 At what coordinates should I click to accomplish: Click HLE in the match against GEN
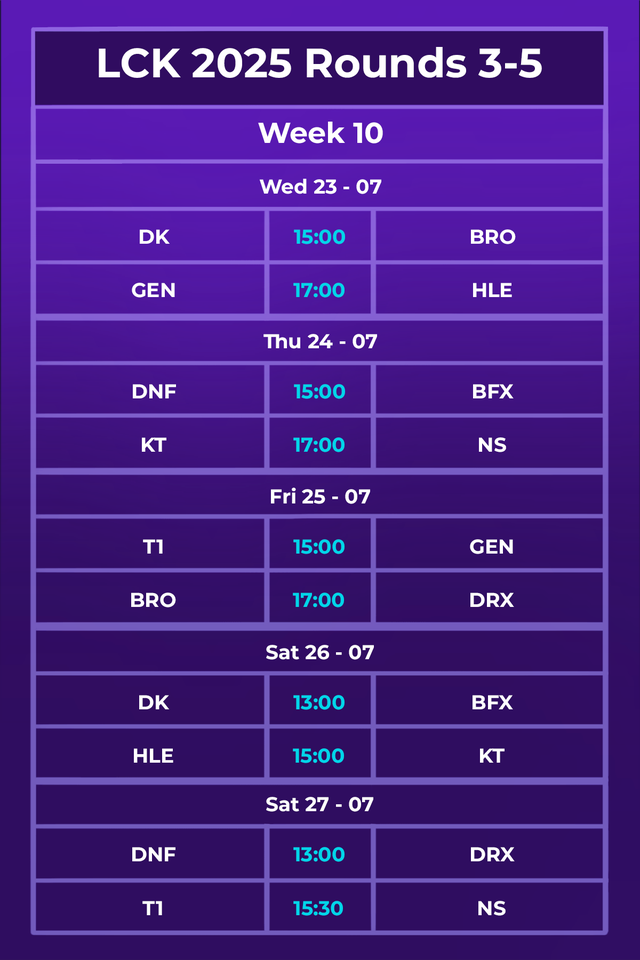click(491, 291)
